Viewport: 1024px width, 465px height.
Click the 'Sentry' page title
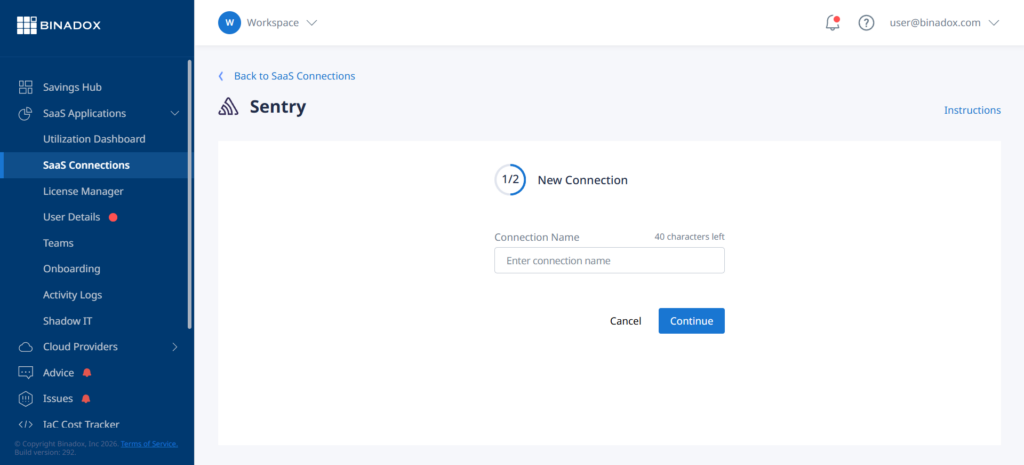pos(278,107)
